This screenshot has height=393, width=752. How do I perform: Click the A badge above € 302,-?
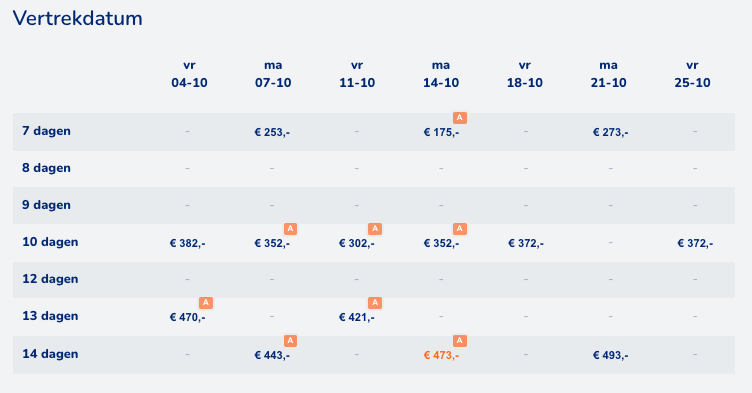coord(375,229)
